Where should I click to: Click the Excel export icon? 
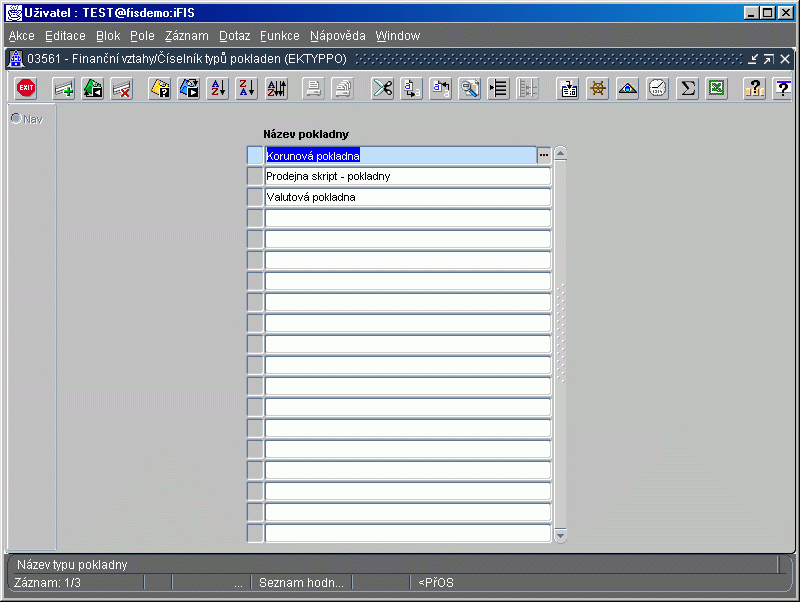[x=717, y=88]
